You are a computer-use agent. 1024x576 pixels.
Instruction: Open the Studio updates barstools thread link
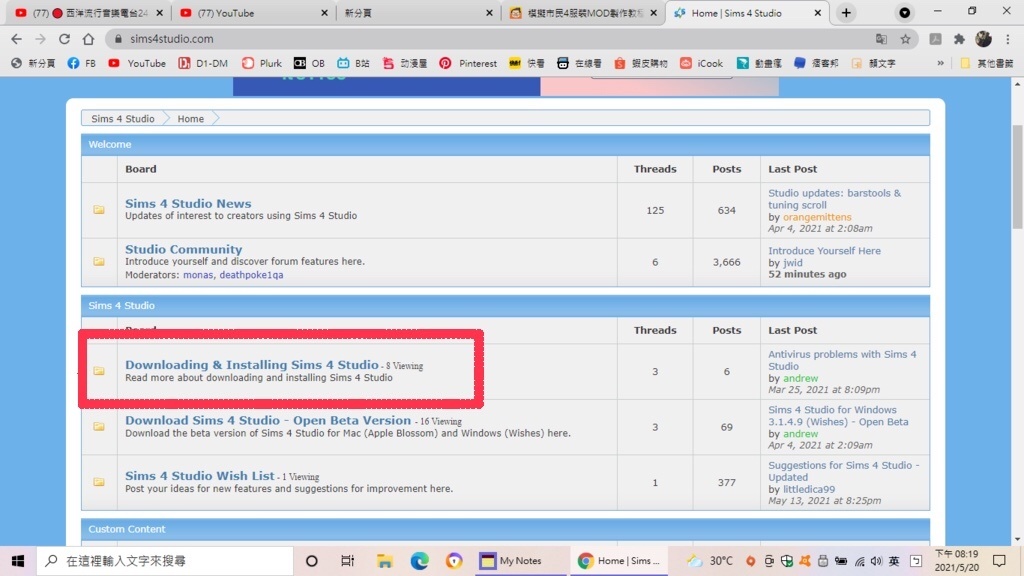(834, 199)
